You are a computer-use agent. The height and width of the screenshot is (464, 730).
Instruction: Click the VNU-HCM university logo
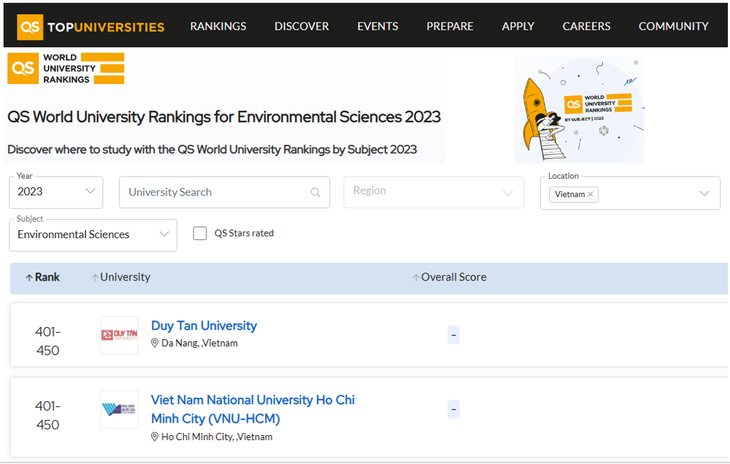pyautogui.click(x=119, y=409)
